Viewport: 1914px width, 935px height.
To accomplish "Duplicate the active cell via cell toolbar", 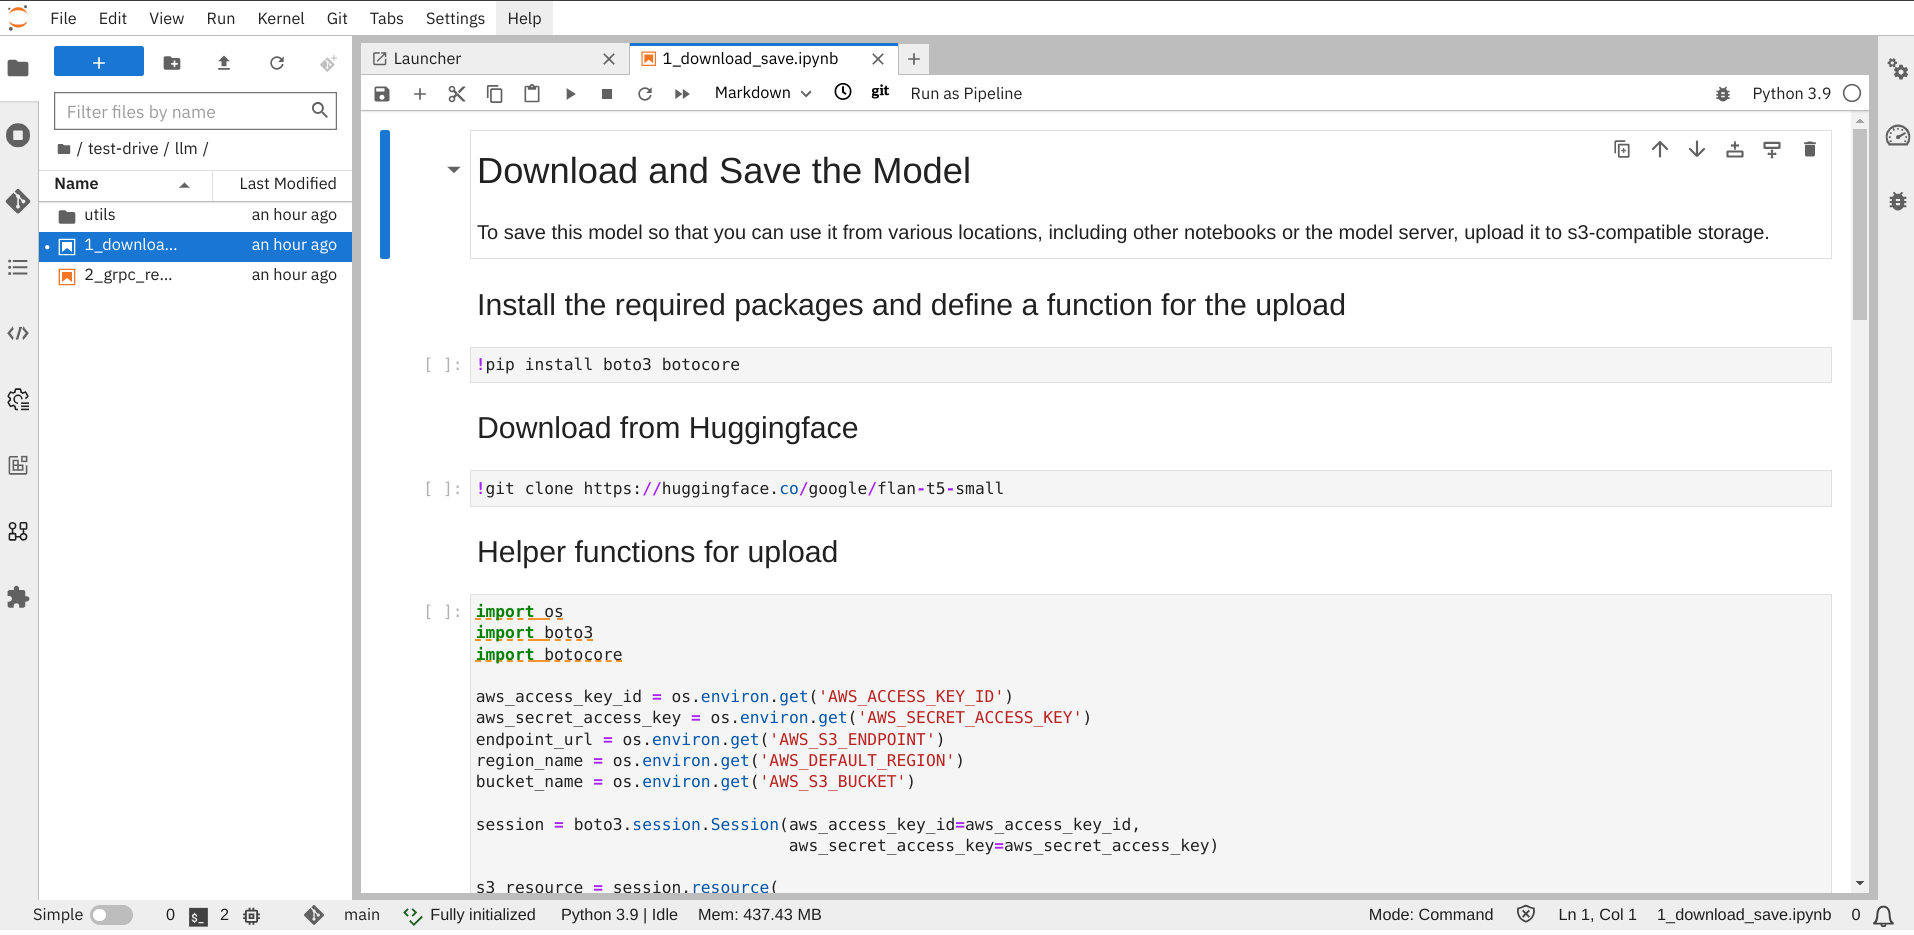I will 1622,149.
